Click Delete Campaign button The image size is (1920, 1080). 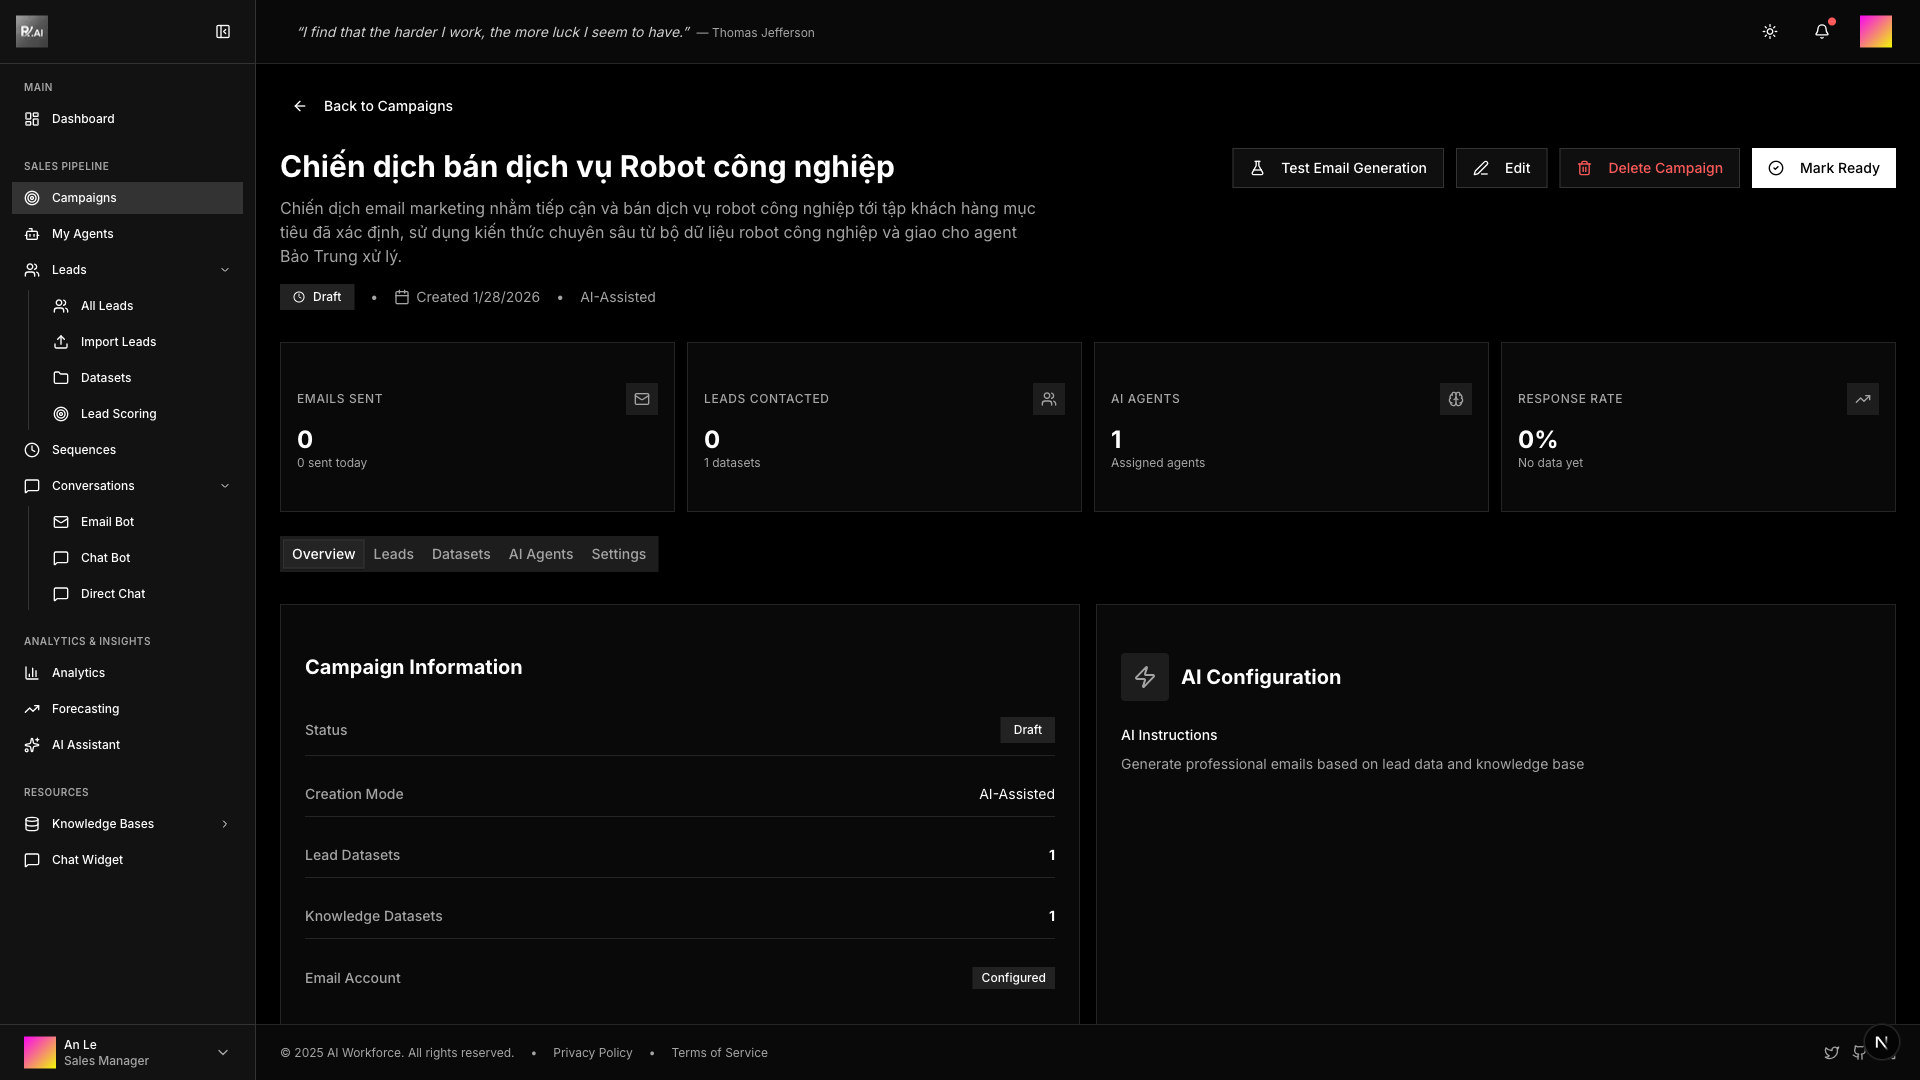1649,168
